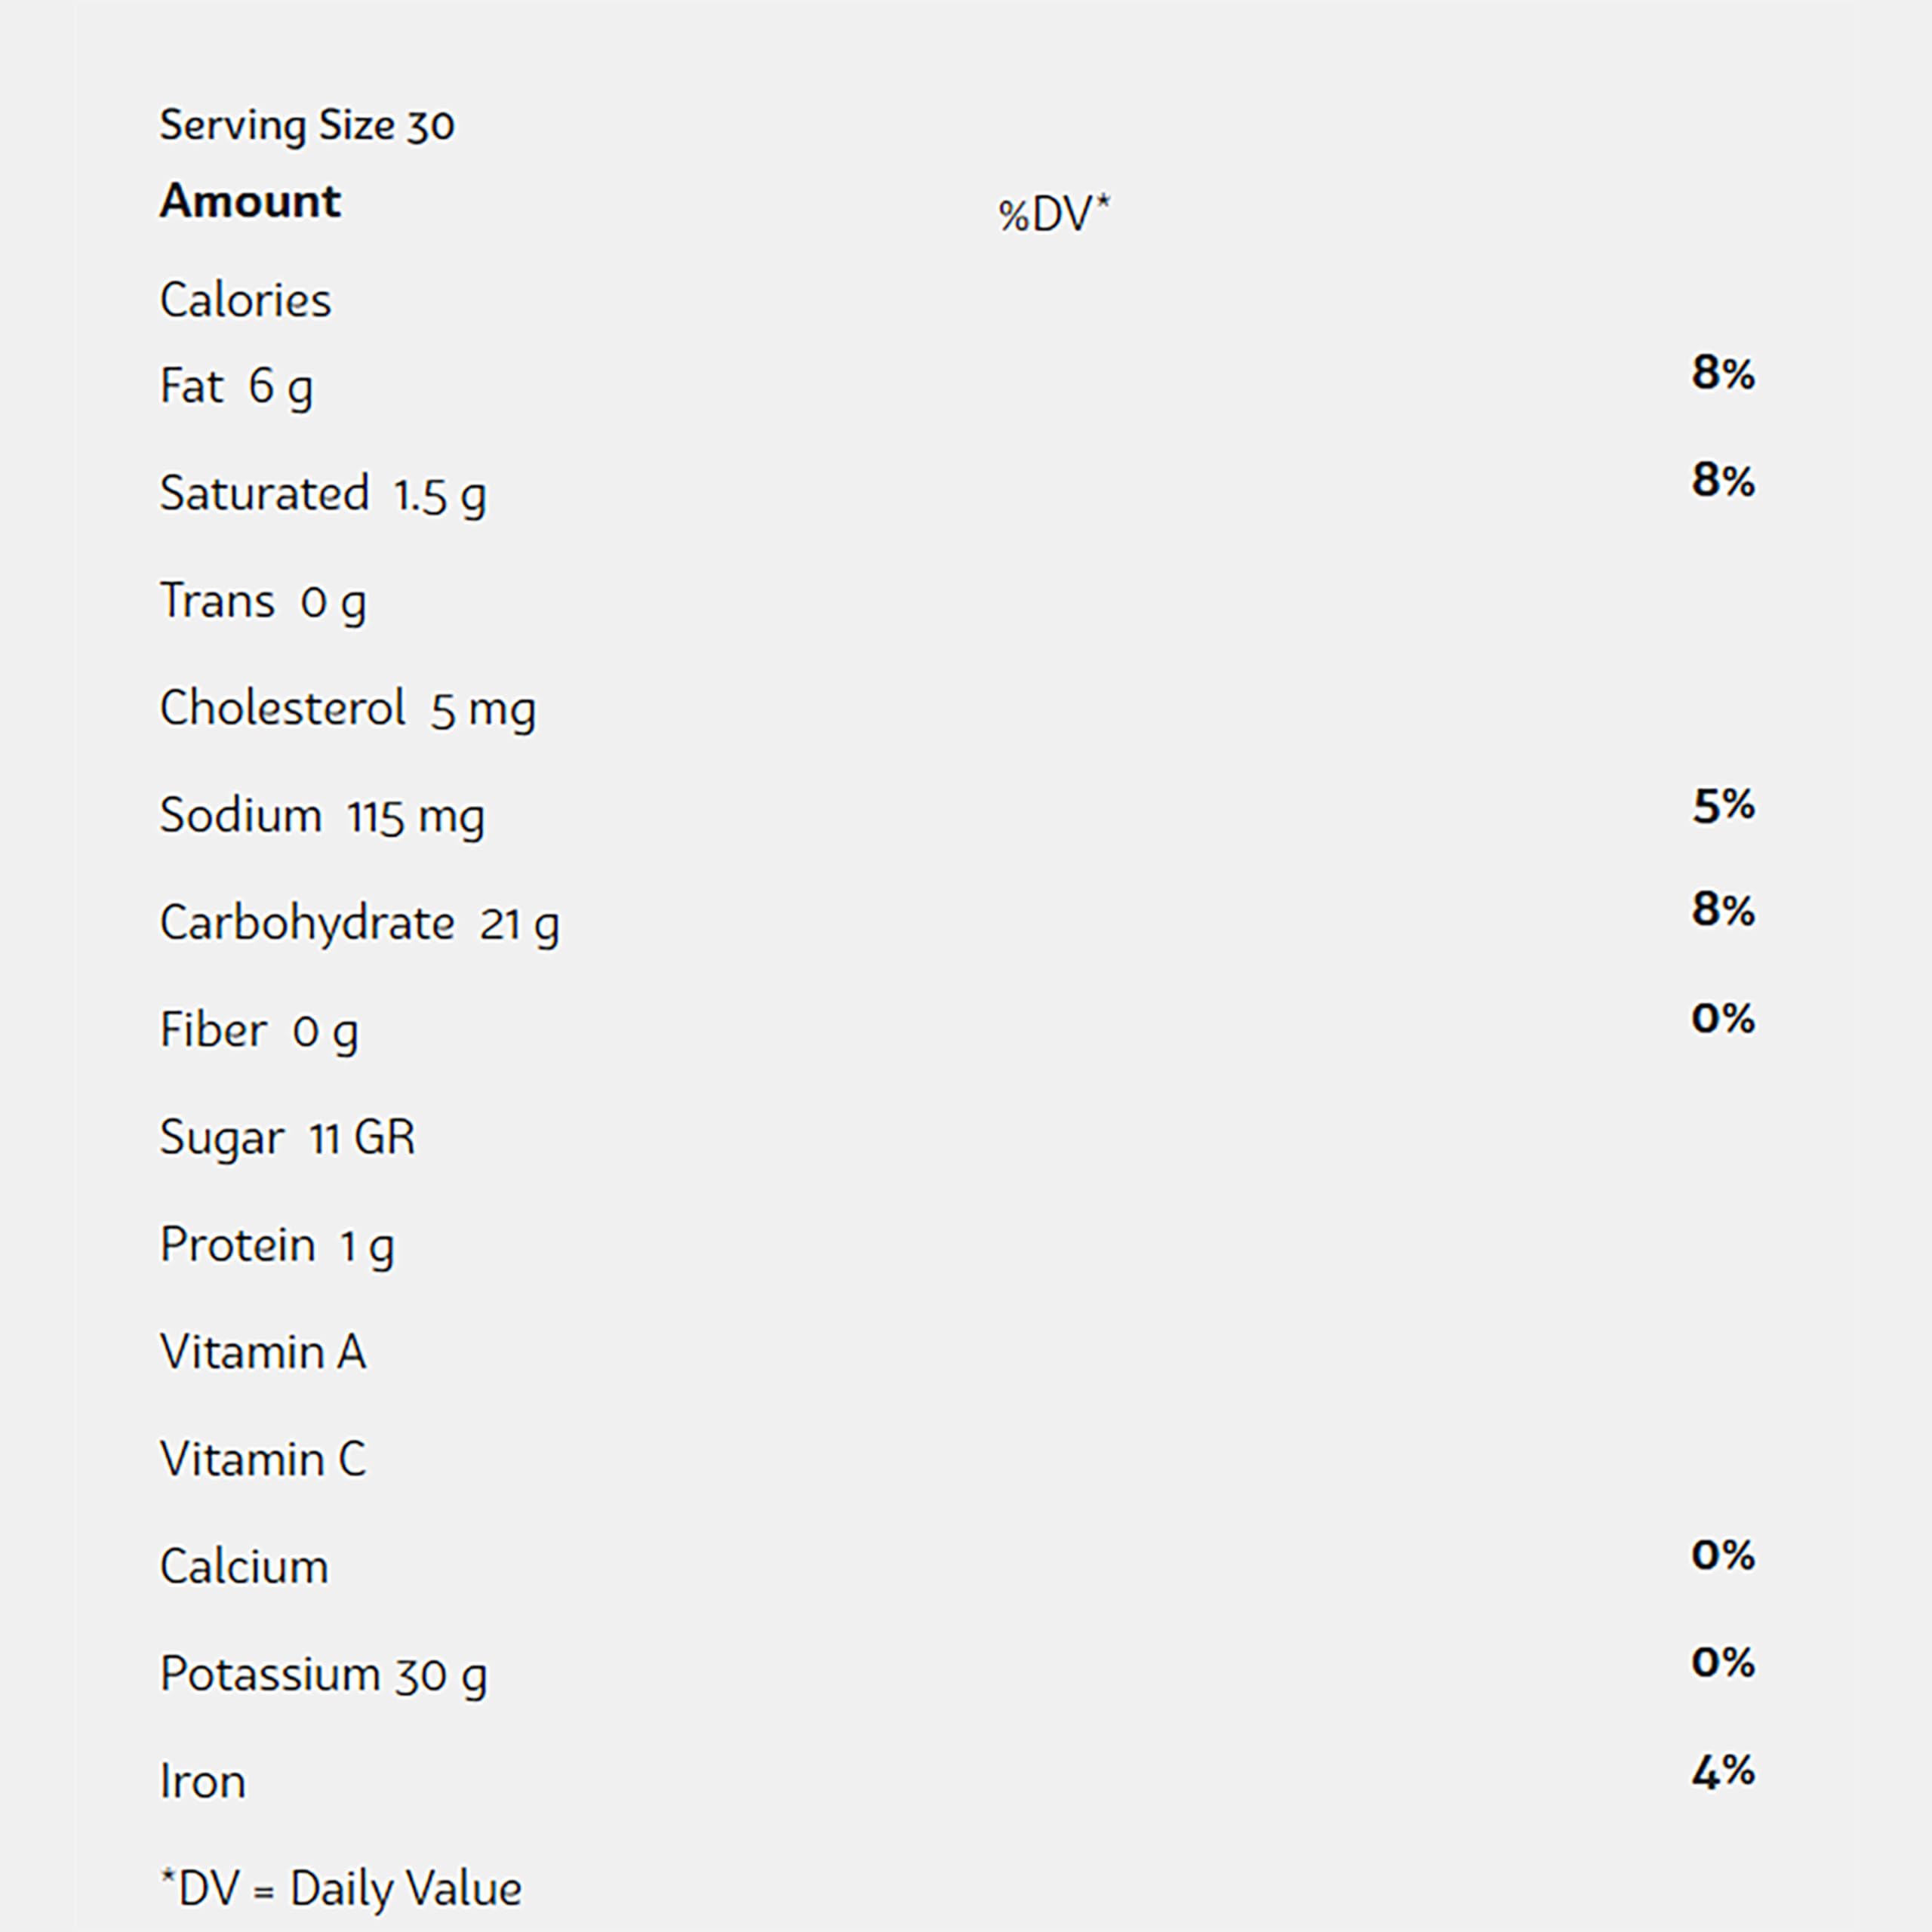The width and height of the screenshot is (1932, 1932).
Task: Click the Serving Size 30 text
Action: (x=307, y=127)
